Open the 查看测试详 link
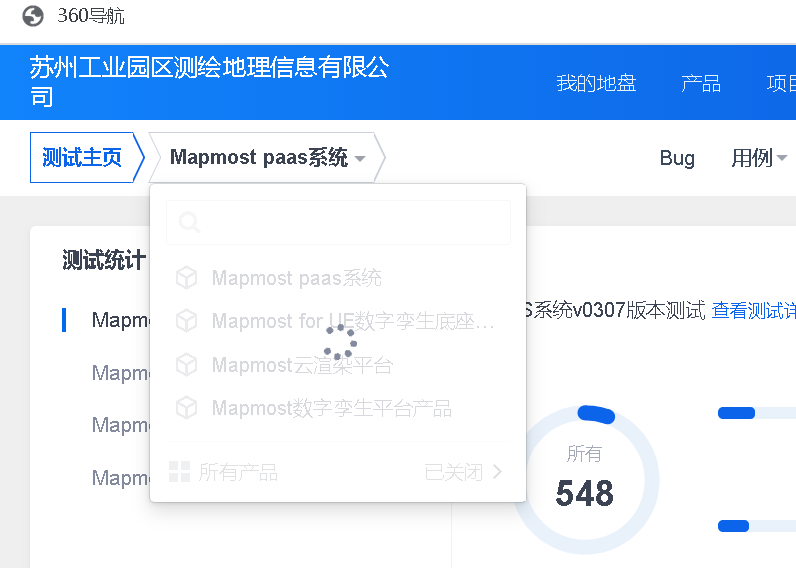Screen dimensions: 796x568 (x=753, y=311)
